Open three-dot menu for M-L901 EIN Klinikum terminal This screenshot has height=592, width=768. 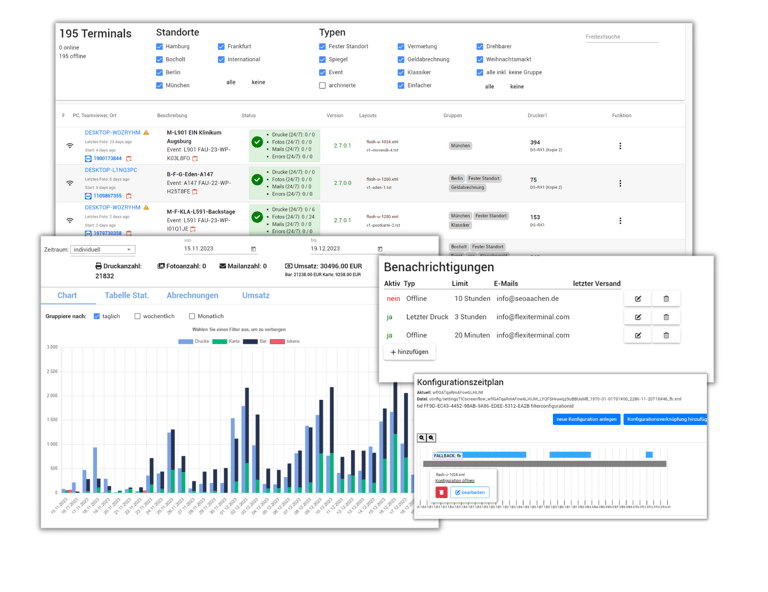click(620, 146)
